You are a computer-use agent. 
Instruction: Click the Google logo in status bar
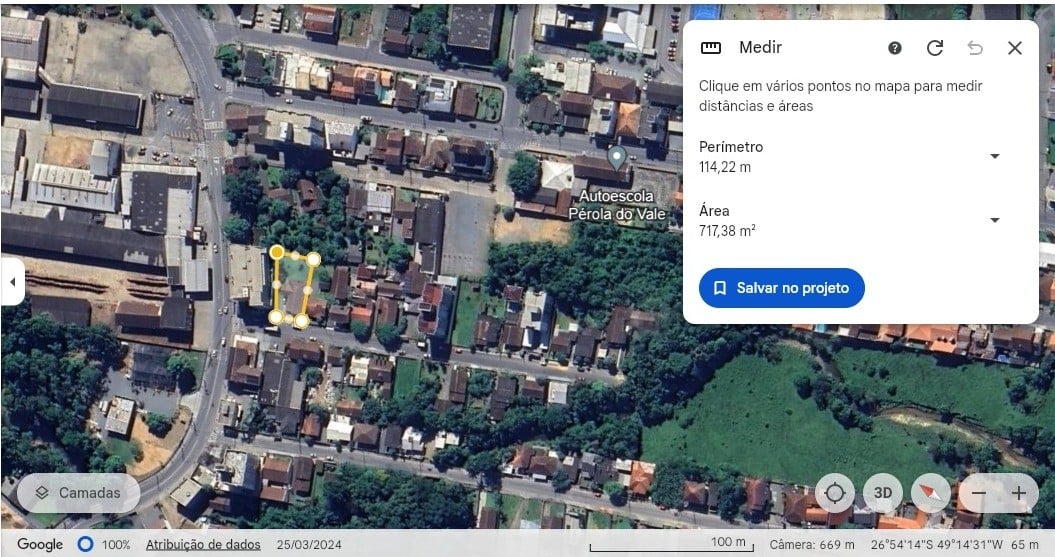40,544
